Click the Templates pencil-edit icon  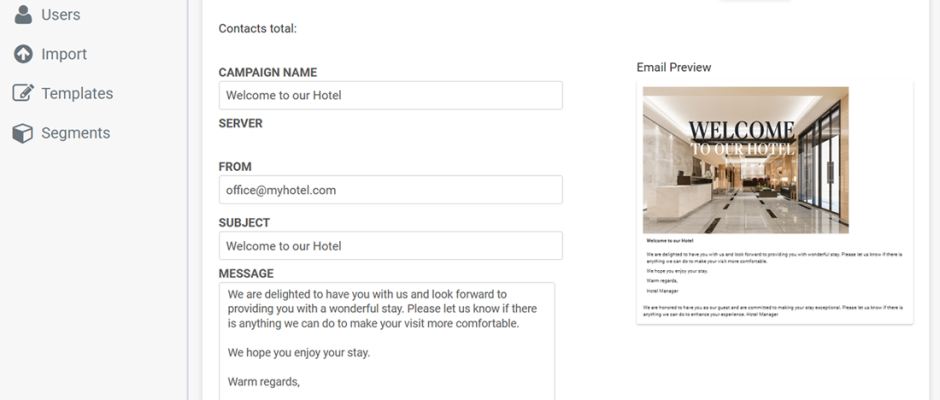pyautogui.click(x=23, y=93)
